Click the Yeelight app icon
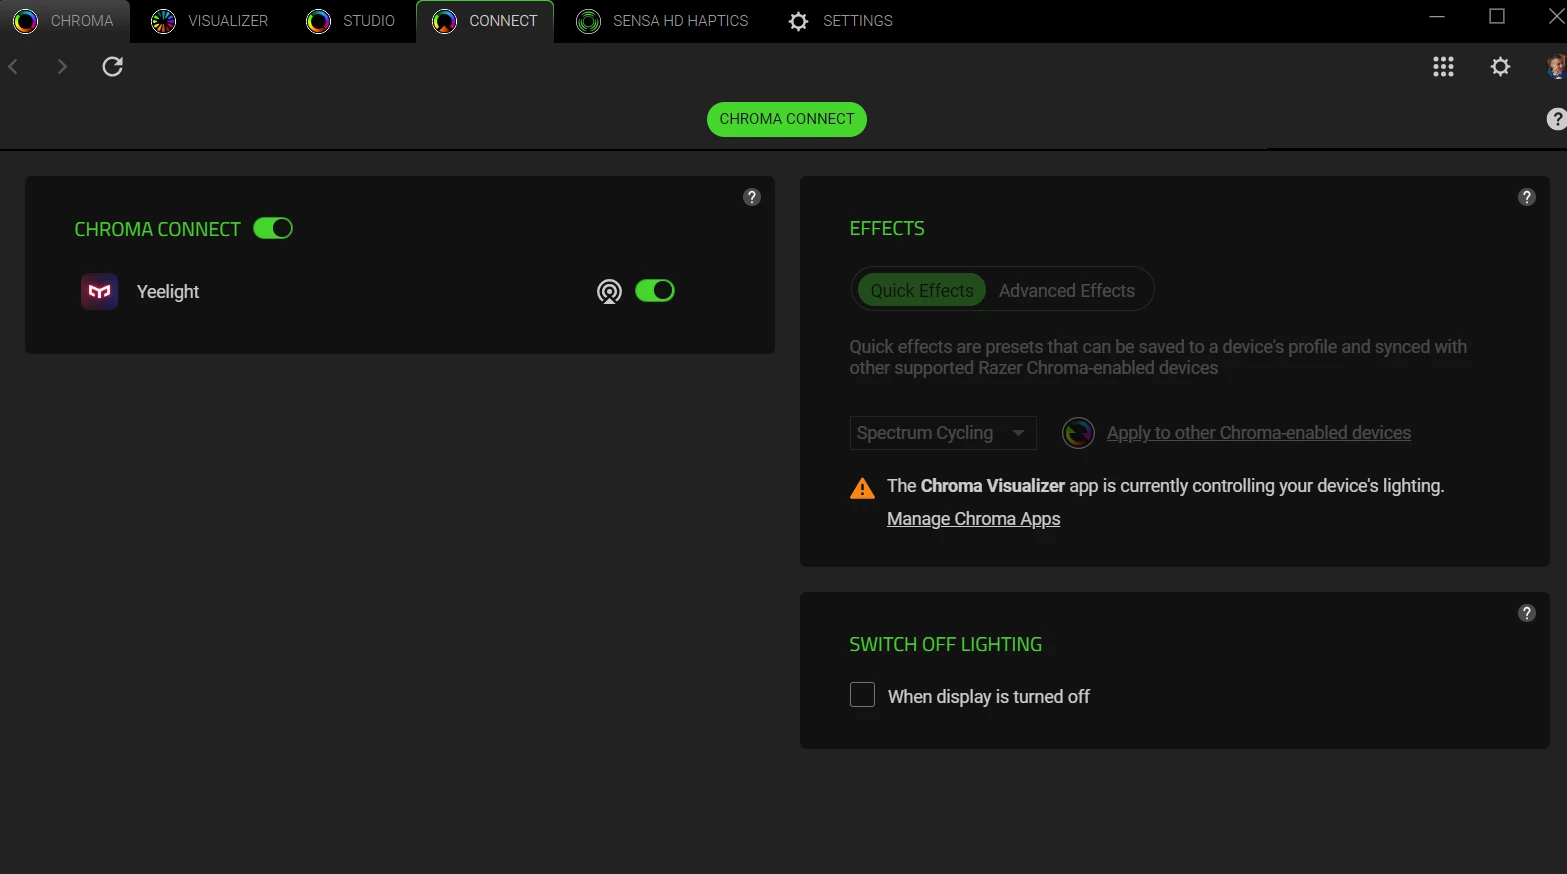Viewport: 1567px width, 874px height. [x=99, y=291]
